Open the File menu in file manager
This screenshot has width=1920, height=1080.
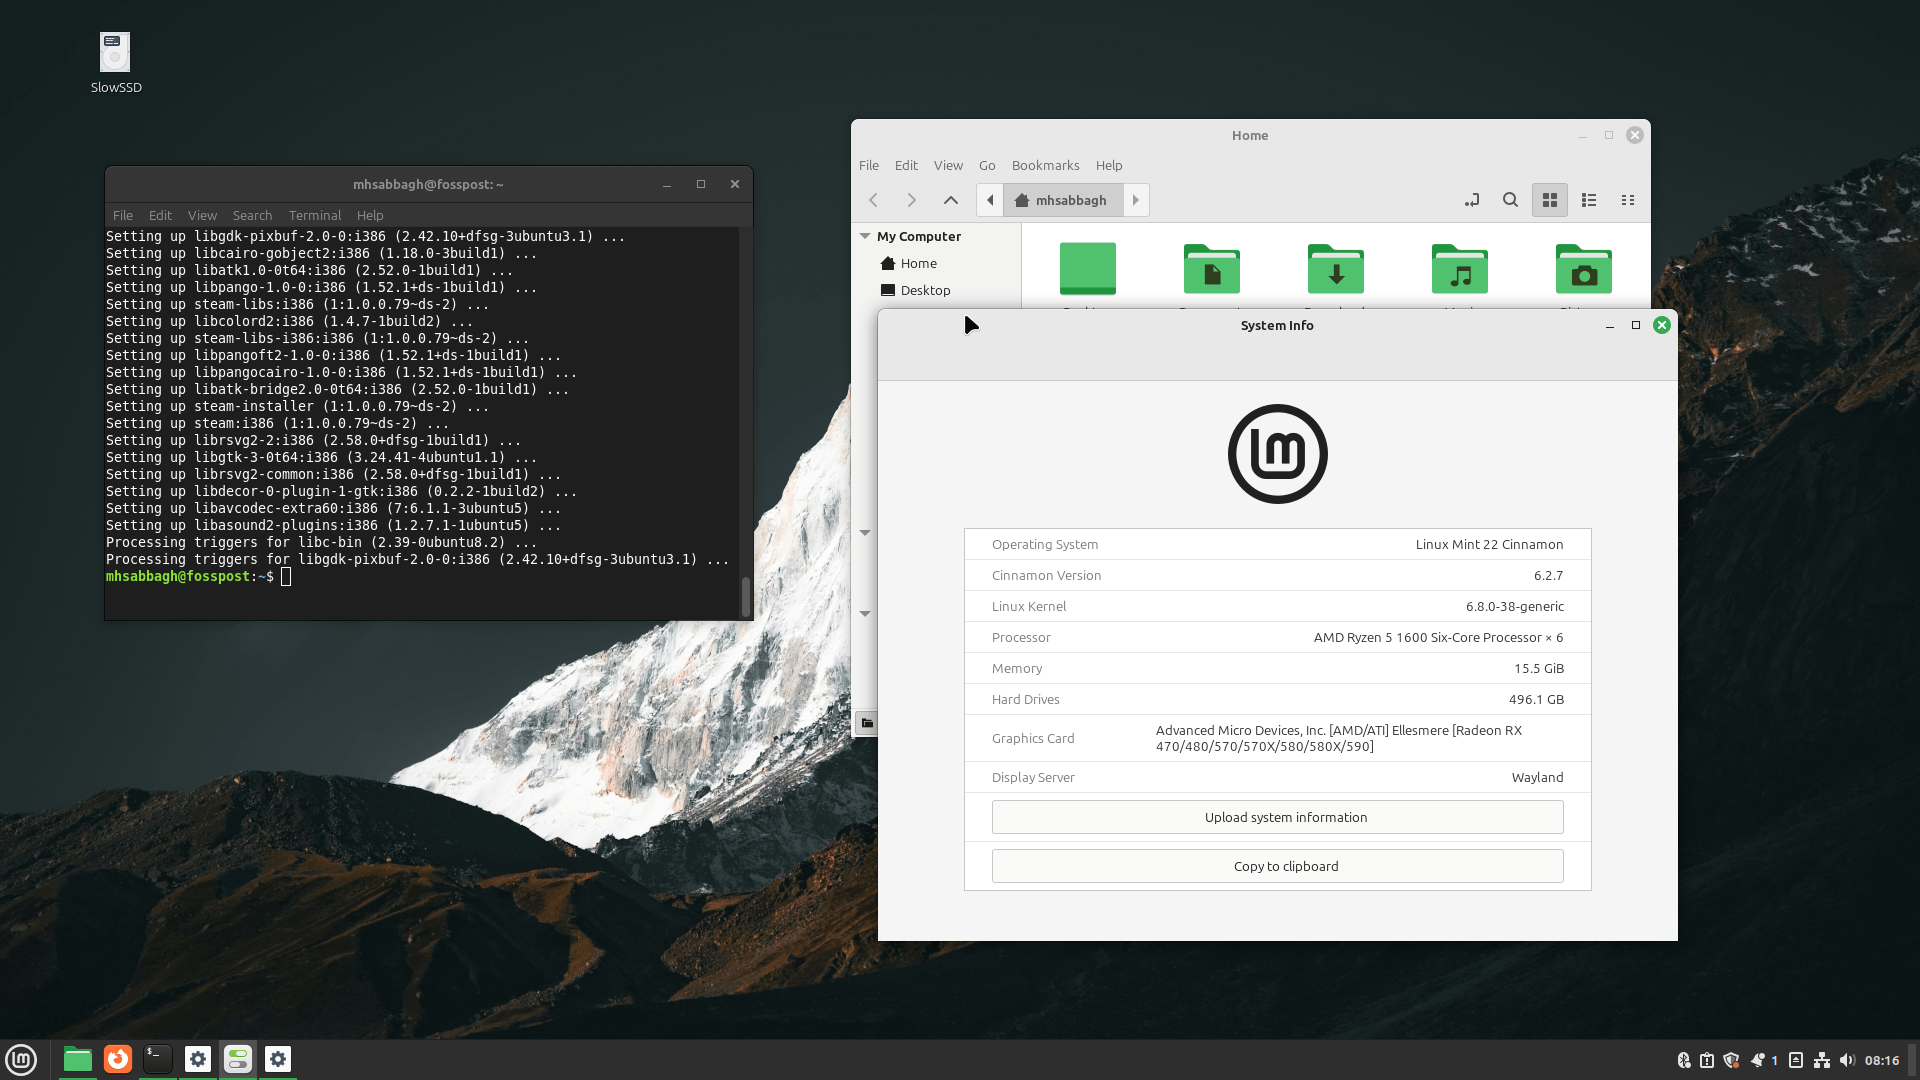[869, 165]
